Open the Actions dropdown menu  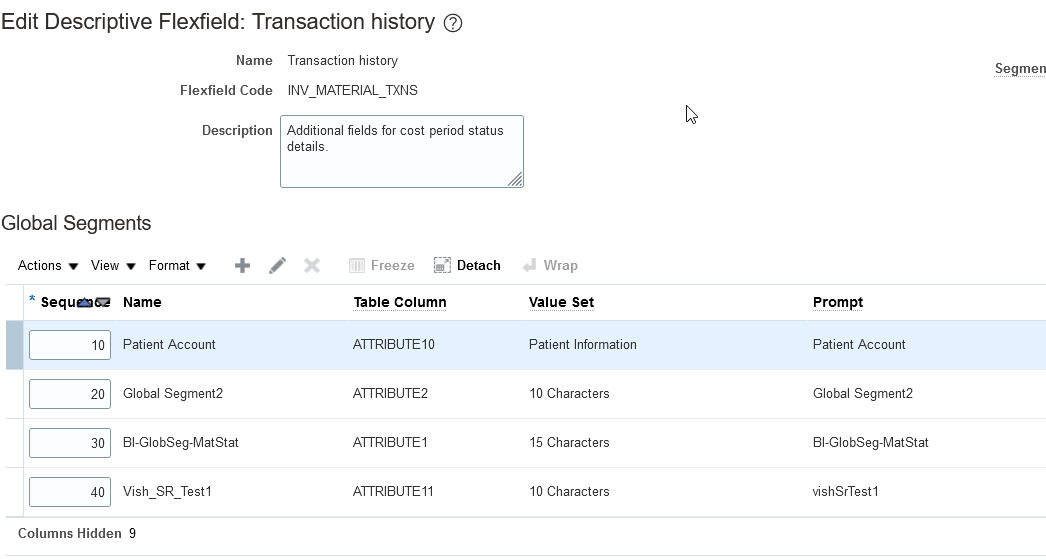[48, 265]
